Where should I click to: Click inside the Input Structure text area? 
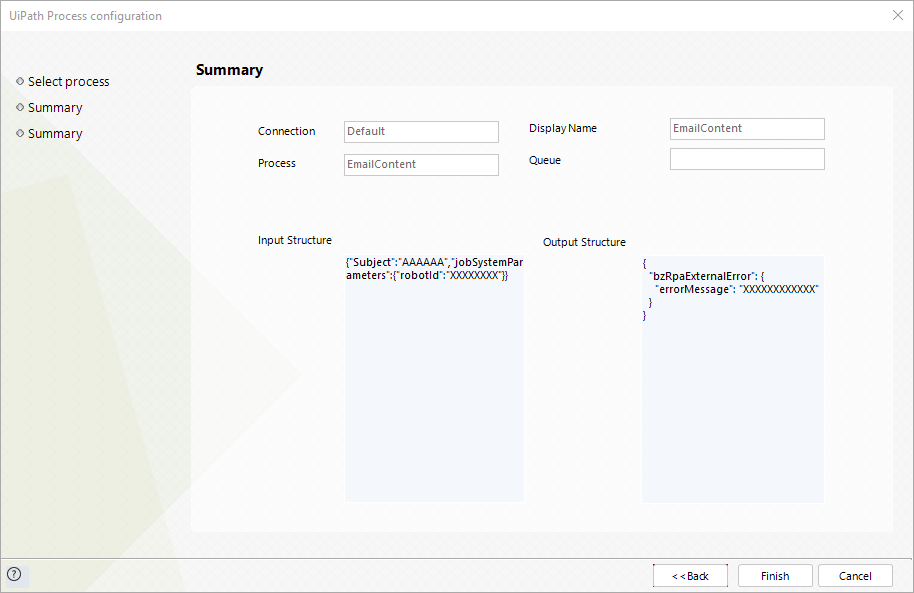click(x=434, y=378)
